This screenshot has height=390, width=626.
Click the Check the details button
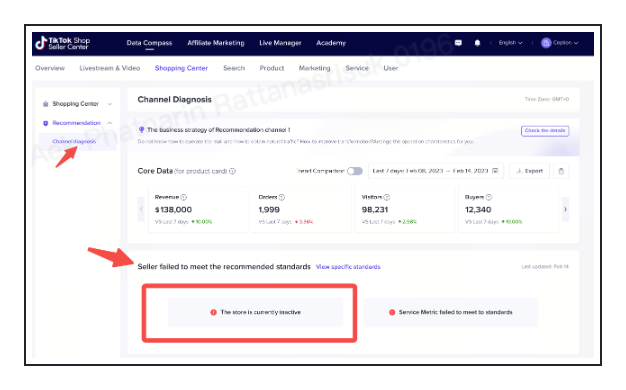pyautogui.click(x=545, y=131)
